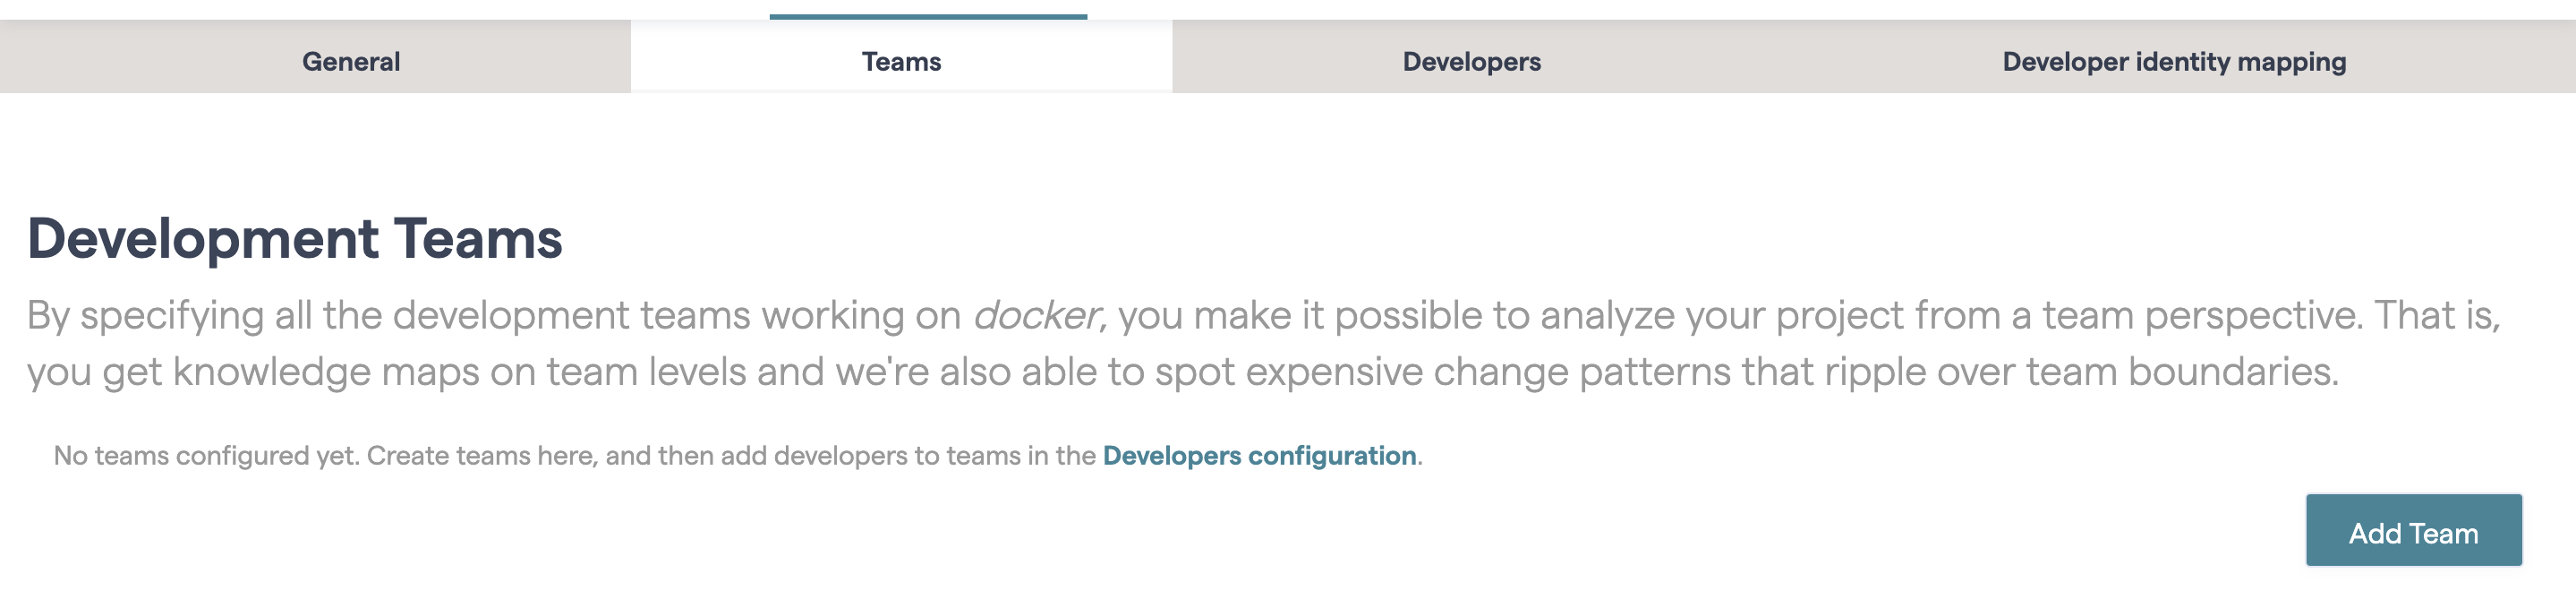Click the teal Add Team action

coord(2413,533)
